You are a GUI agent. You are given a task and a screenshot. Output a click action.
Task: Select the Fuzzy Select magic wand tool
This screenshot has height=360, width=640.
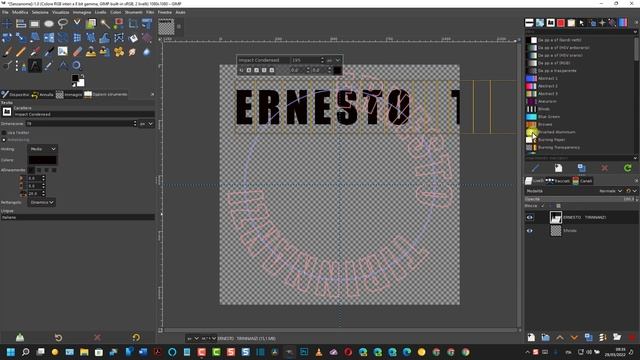pos(105,24)
